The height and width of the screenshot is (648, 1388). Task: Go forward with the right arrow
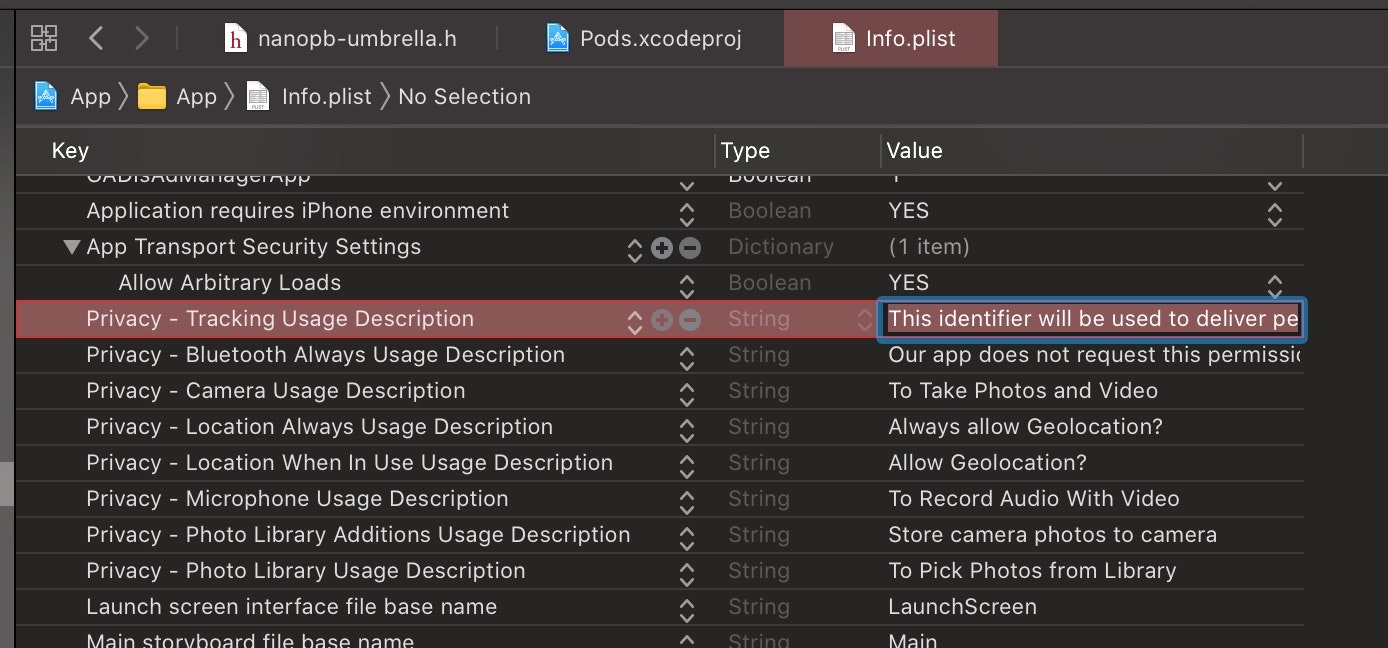pyautogui.click(x=142, y=39)
